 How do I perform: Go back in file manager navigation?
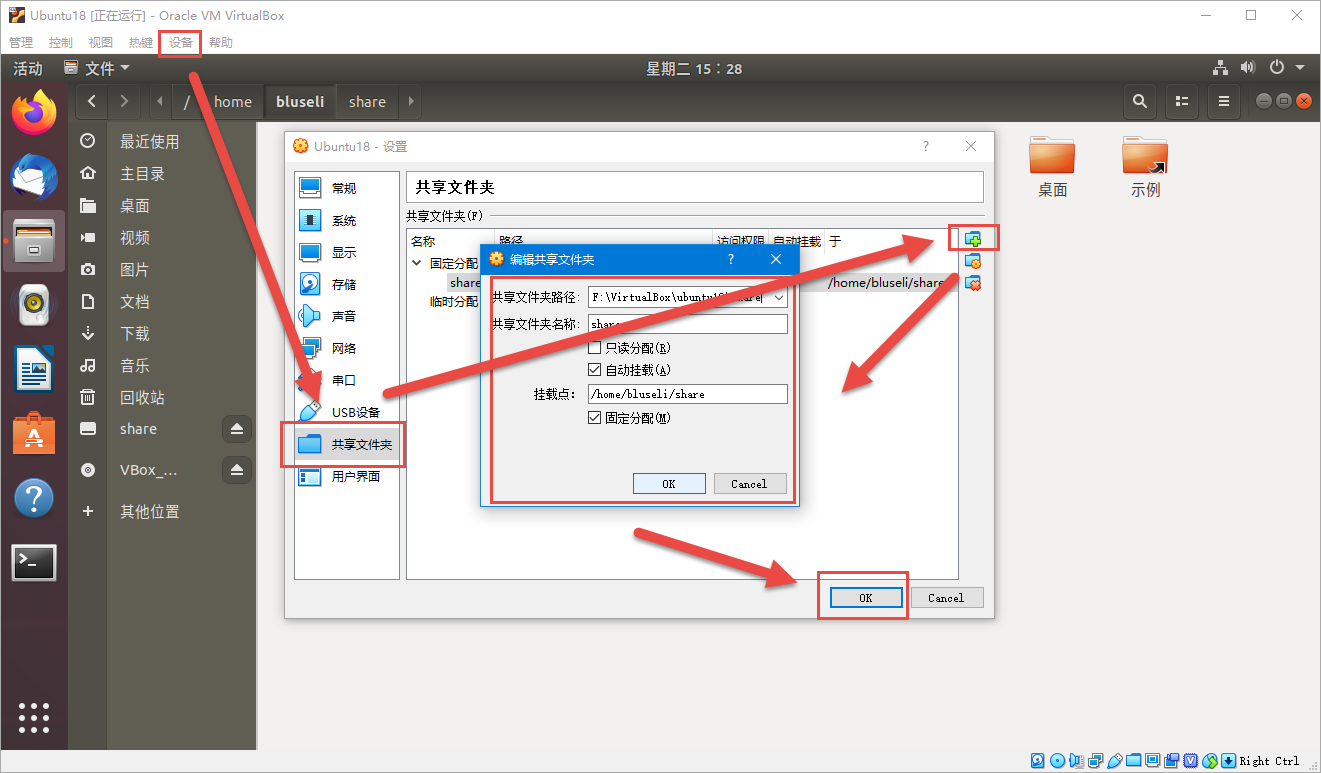click(92, 101)
